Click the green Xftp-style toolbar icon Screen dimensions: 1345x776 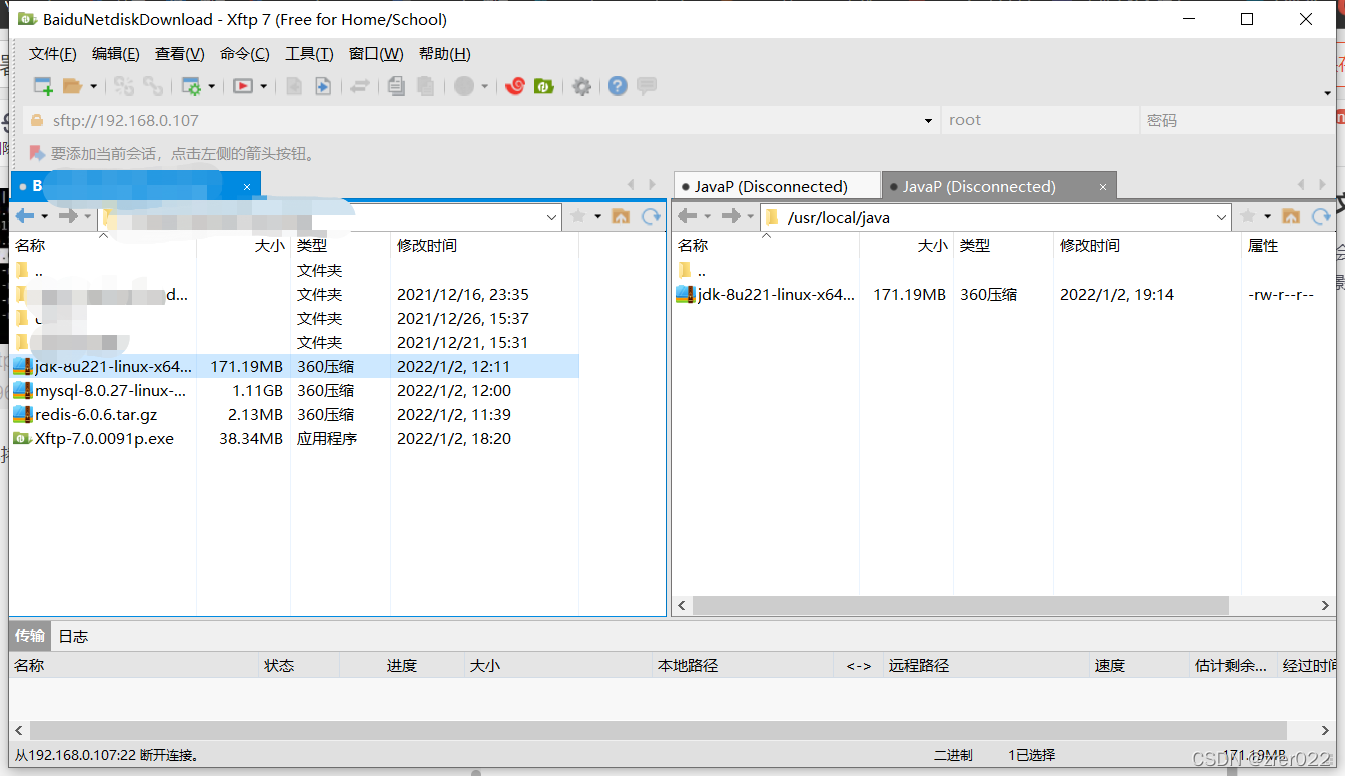point(543,86)
